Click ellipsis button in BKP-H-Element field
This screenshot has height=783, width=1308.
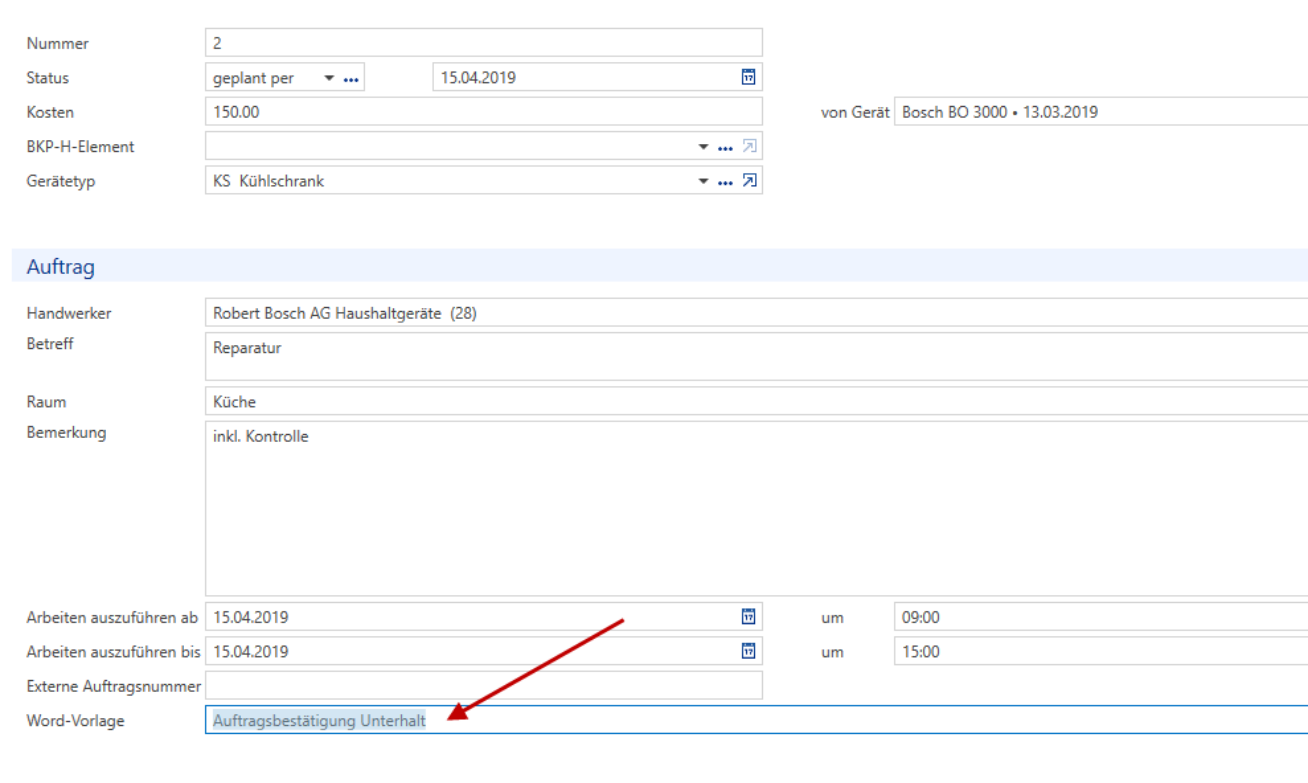(x=726, y=147)
